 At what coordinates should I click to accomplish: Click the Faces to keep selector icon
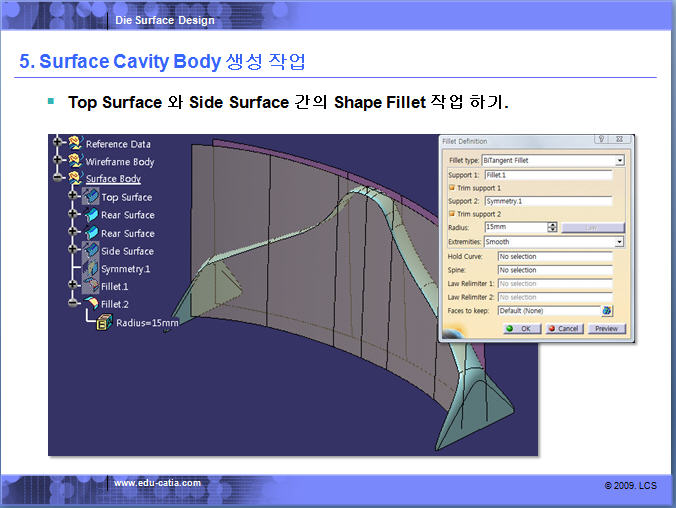[606, 311]
